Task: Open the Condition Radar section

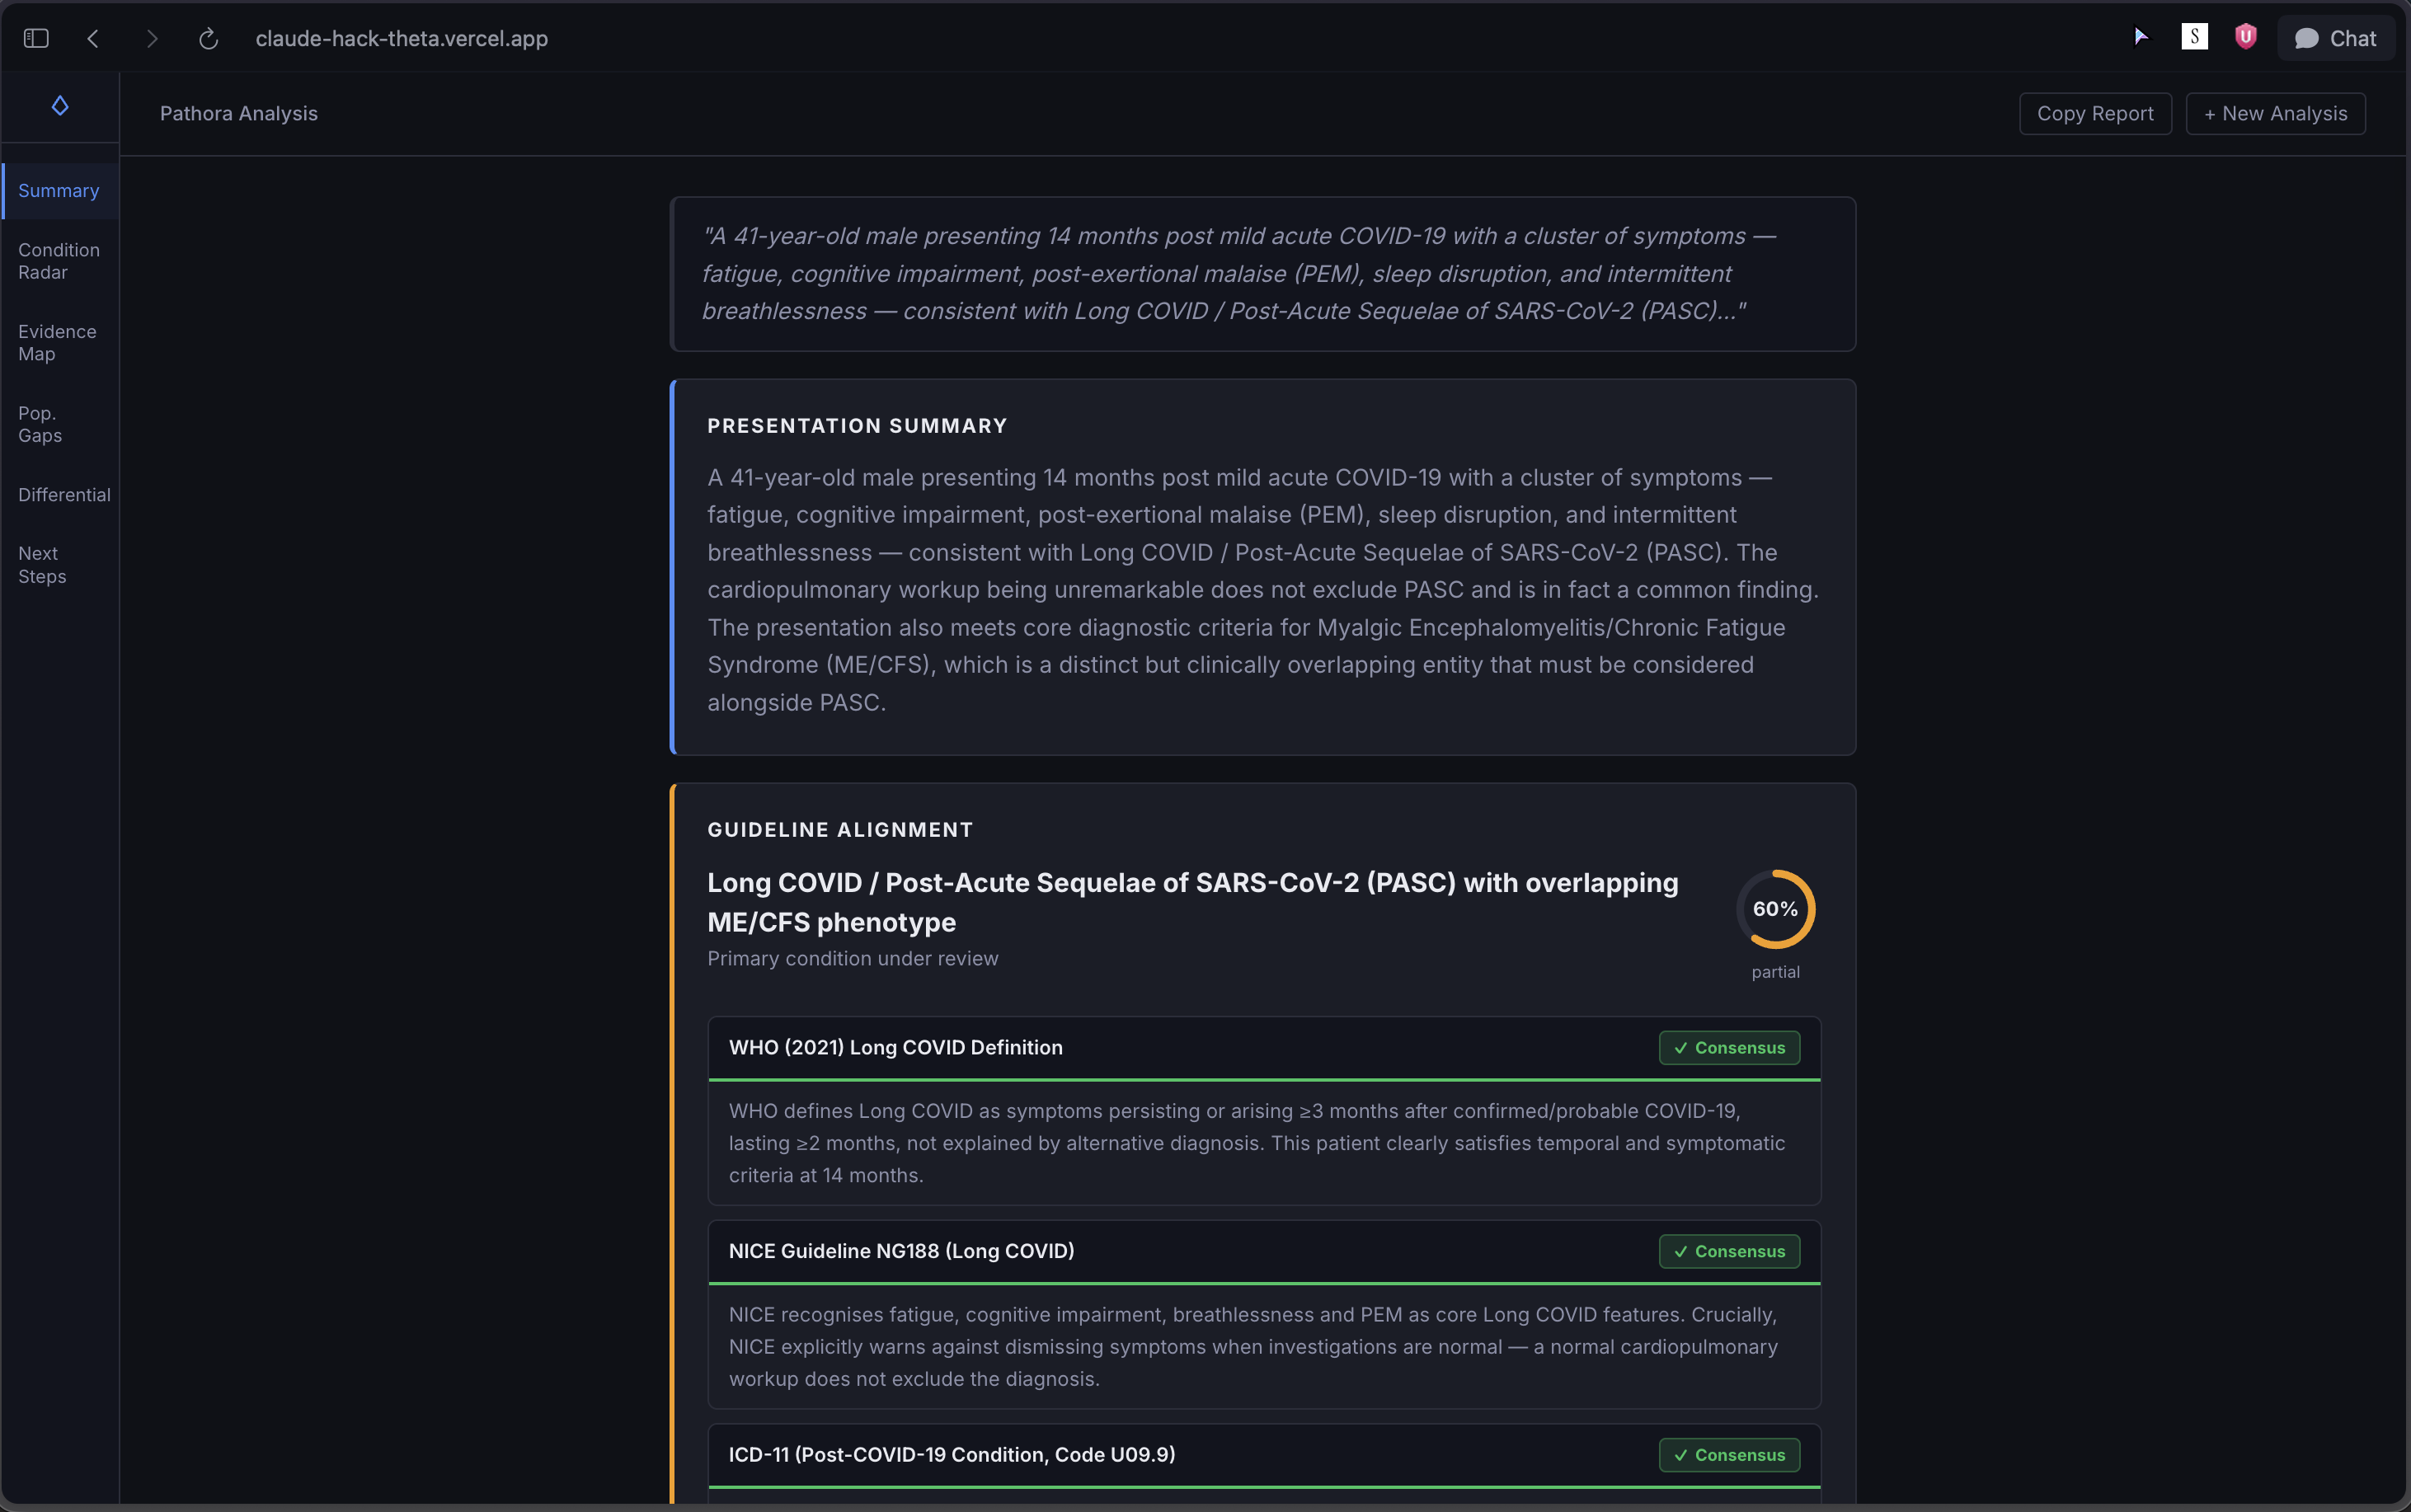Action: coord(59,261)
